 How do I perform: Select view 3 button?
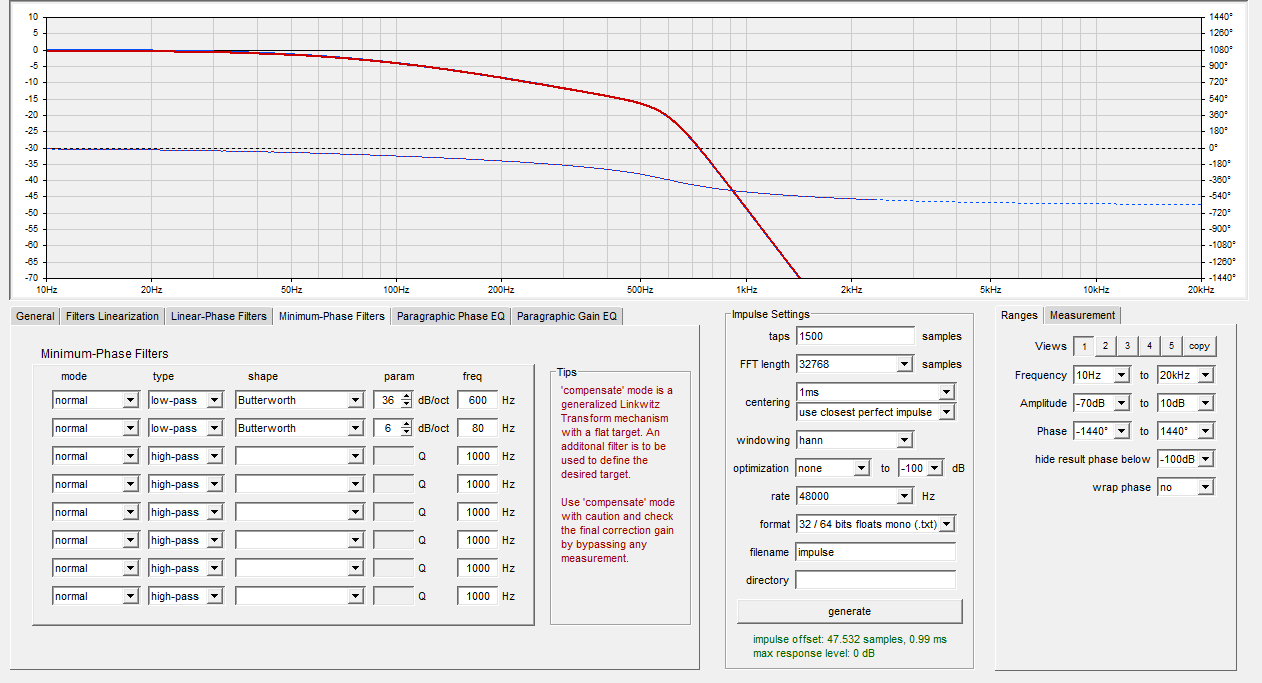point(1127,346)
